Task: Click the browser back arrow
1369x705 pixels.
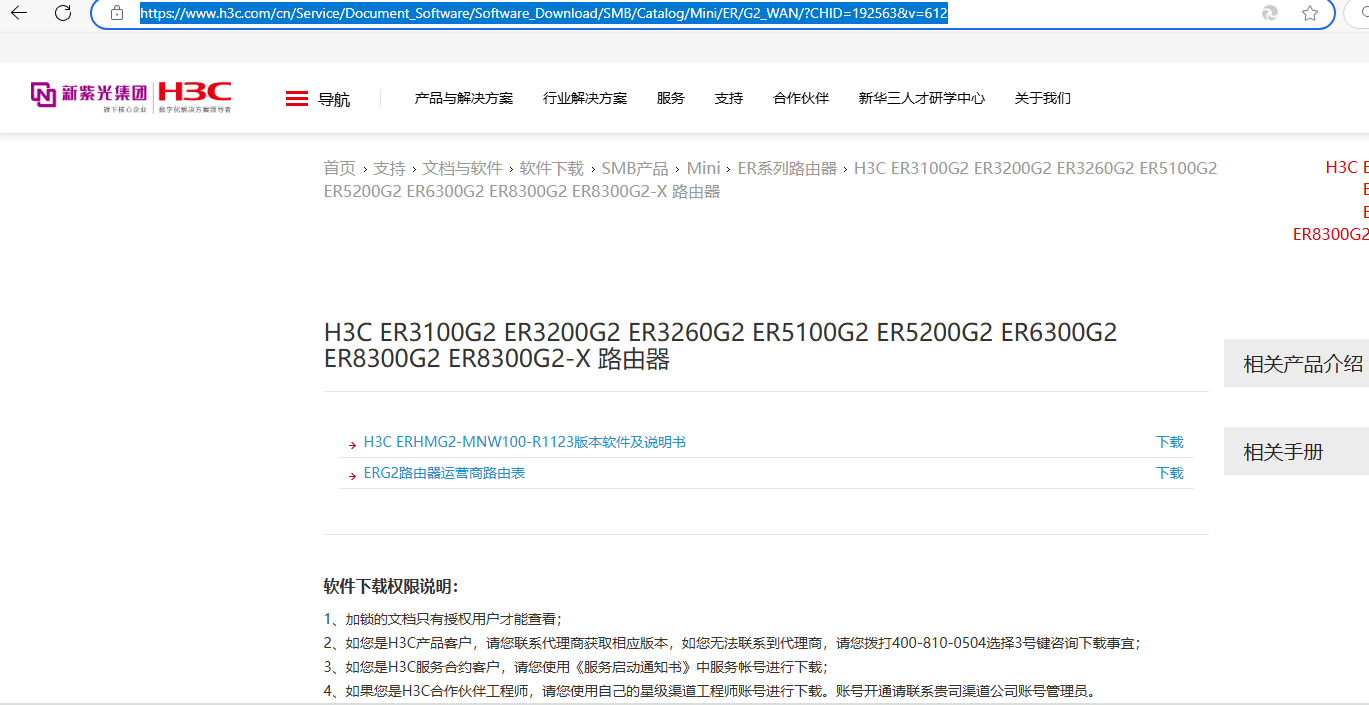Action: pyautogui.click(x=19, y=13)
